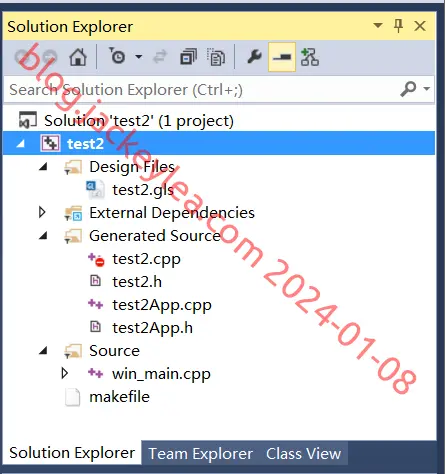The image size is (445, 474).
Task: Click the magnifier search icon
Action: tap(408, 89)
